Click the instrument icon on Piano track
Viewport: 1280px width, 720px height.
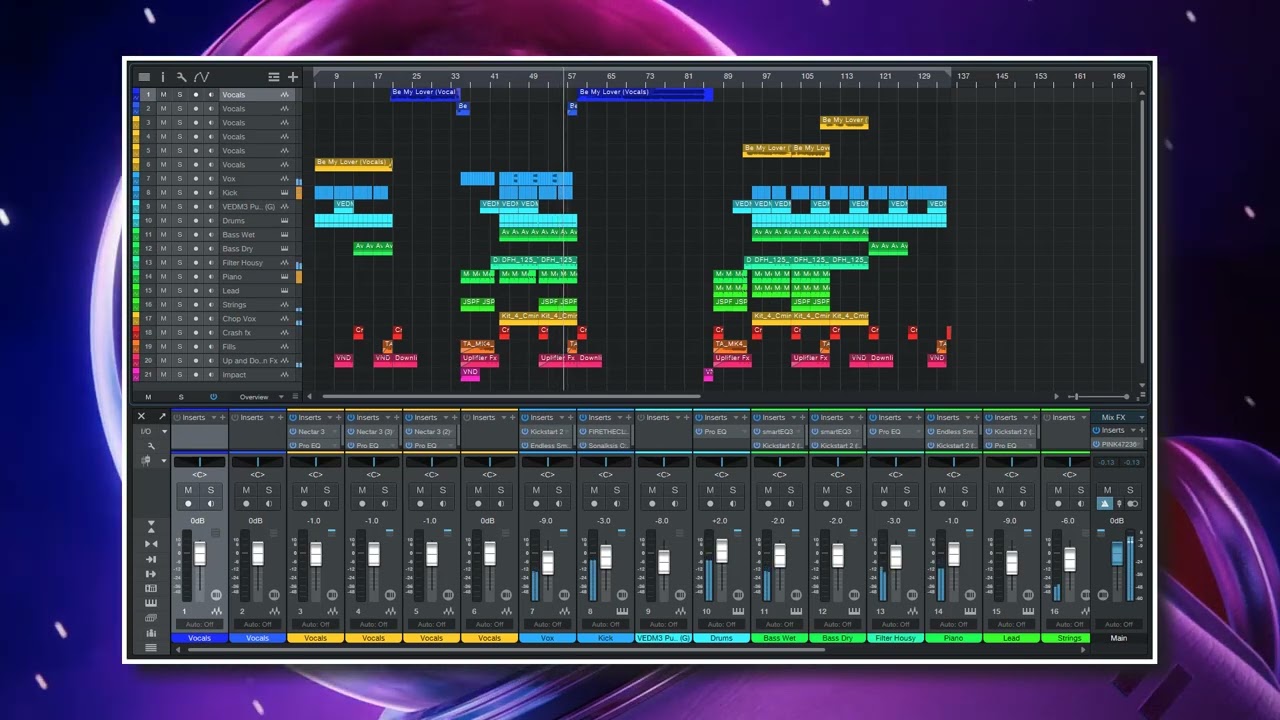click(285, 277)
